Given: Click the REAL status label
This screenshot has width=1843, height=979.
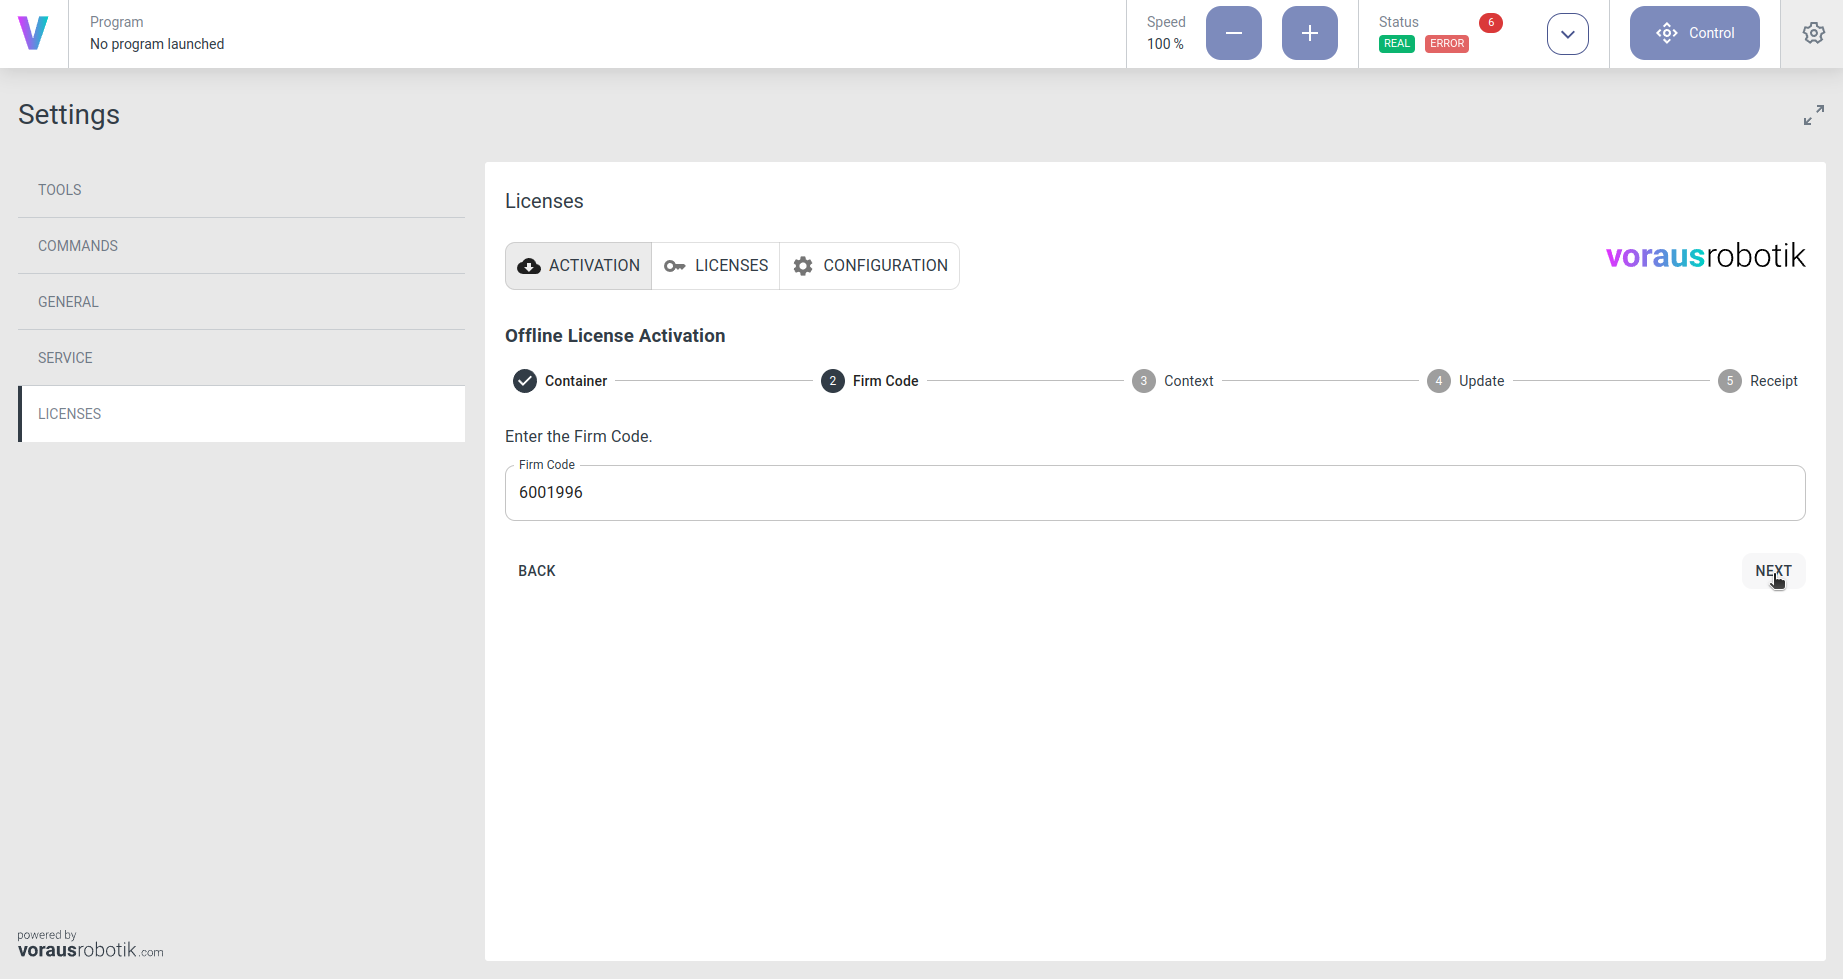Looking at the screenshot, I should point(1396,44).
